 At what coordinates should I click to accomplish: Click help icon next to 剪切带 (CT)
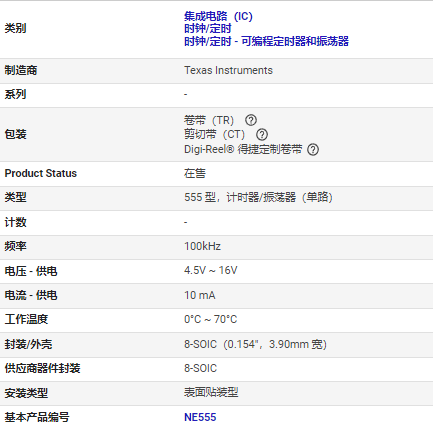pyautogui.click(x=262, y=135)
